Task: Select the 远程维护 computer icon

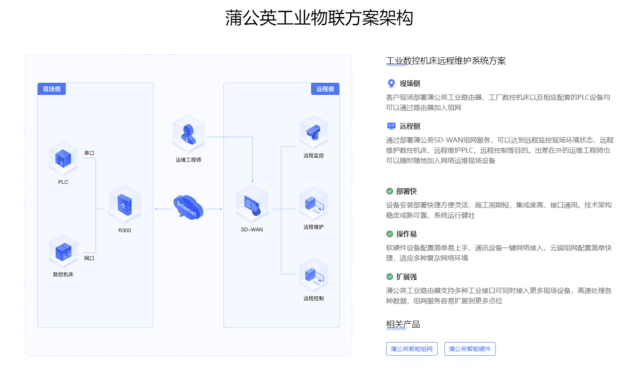Action: [x=313, y=203]
